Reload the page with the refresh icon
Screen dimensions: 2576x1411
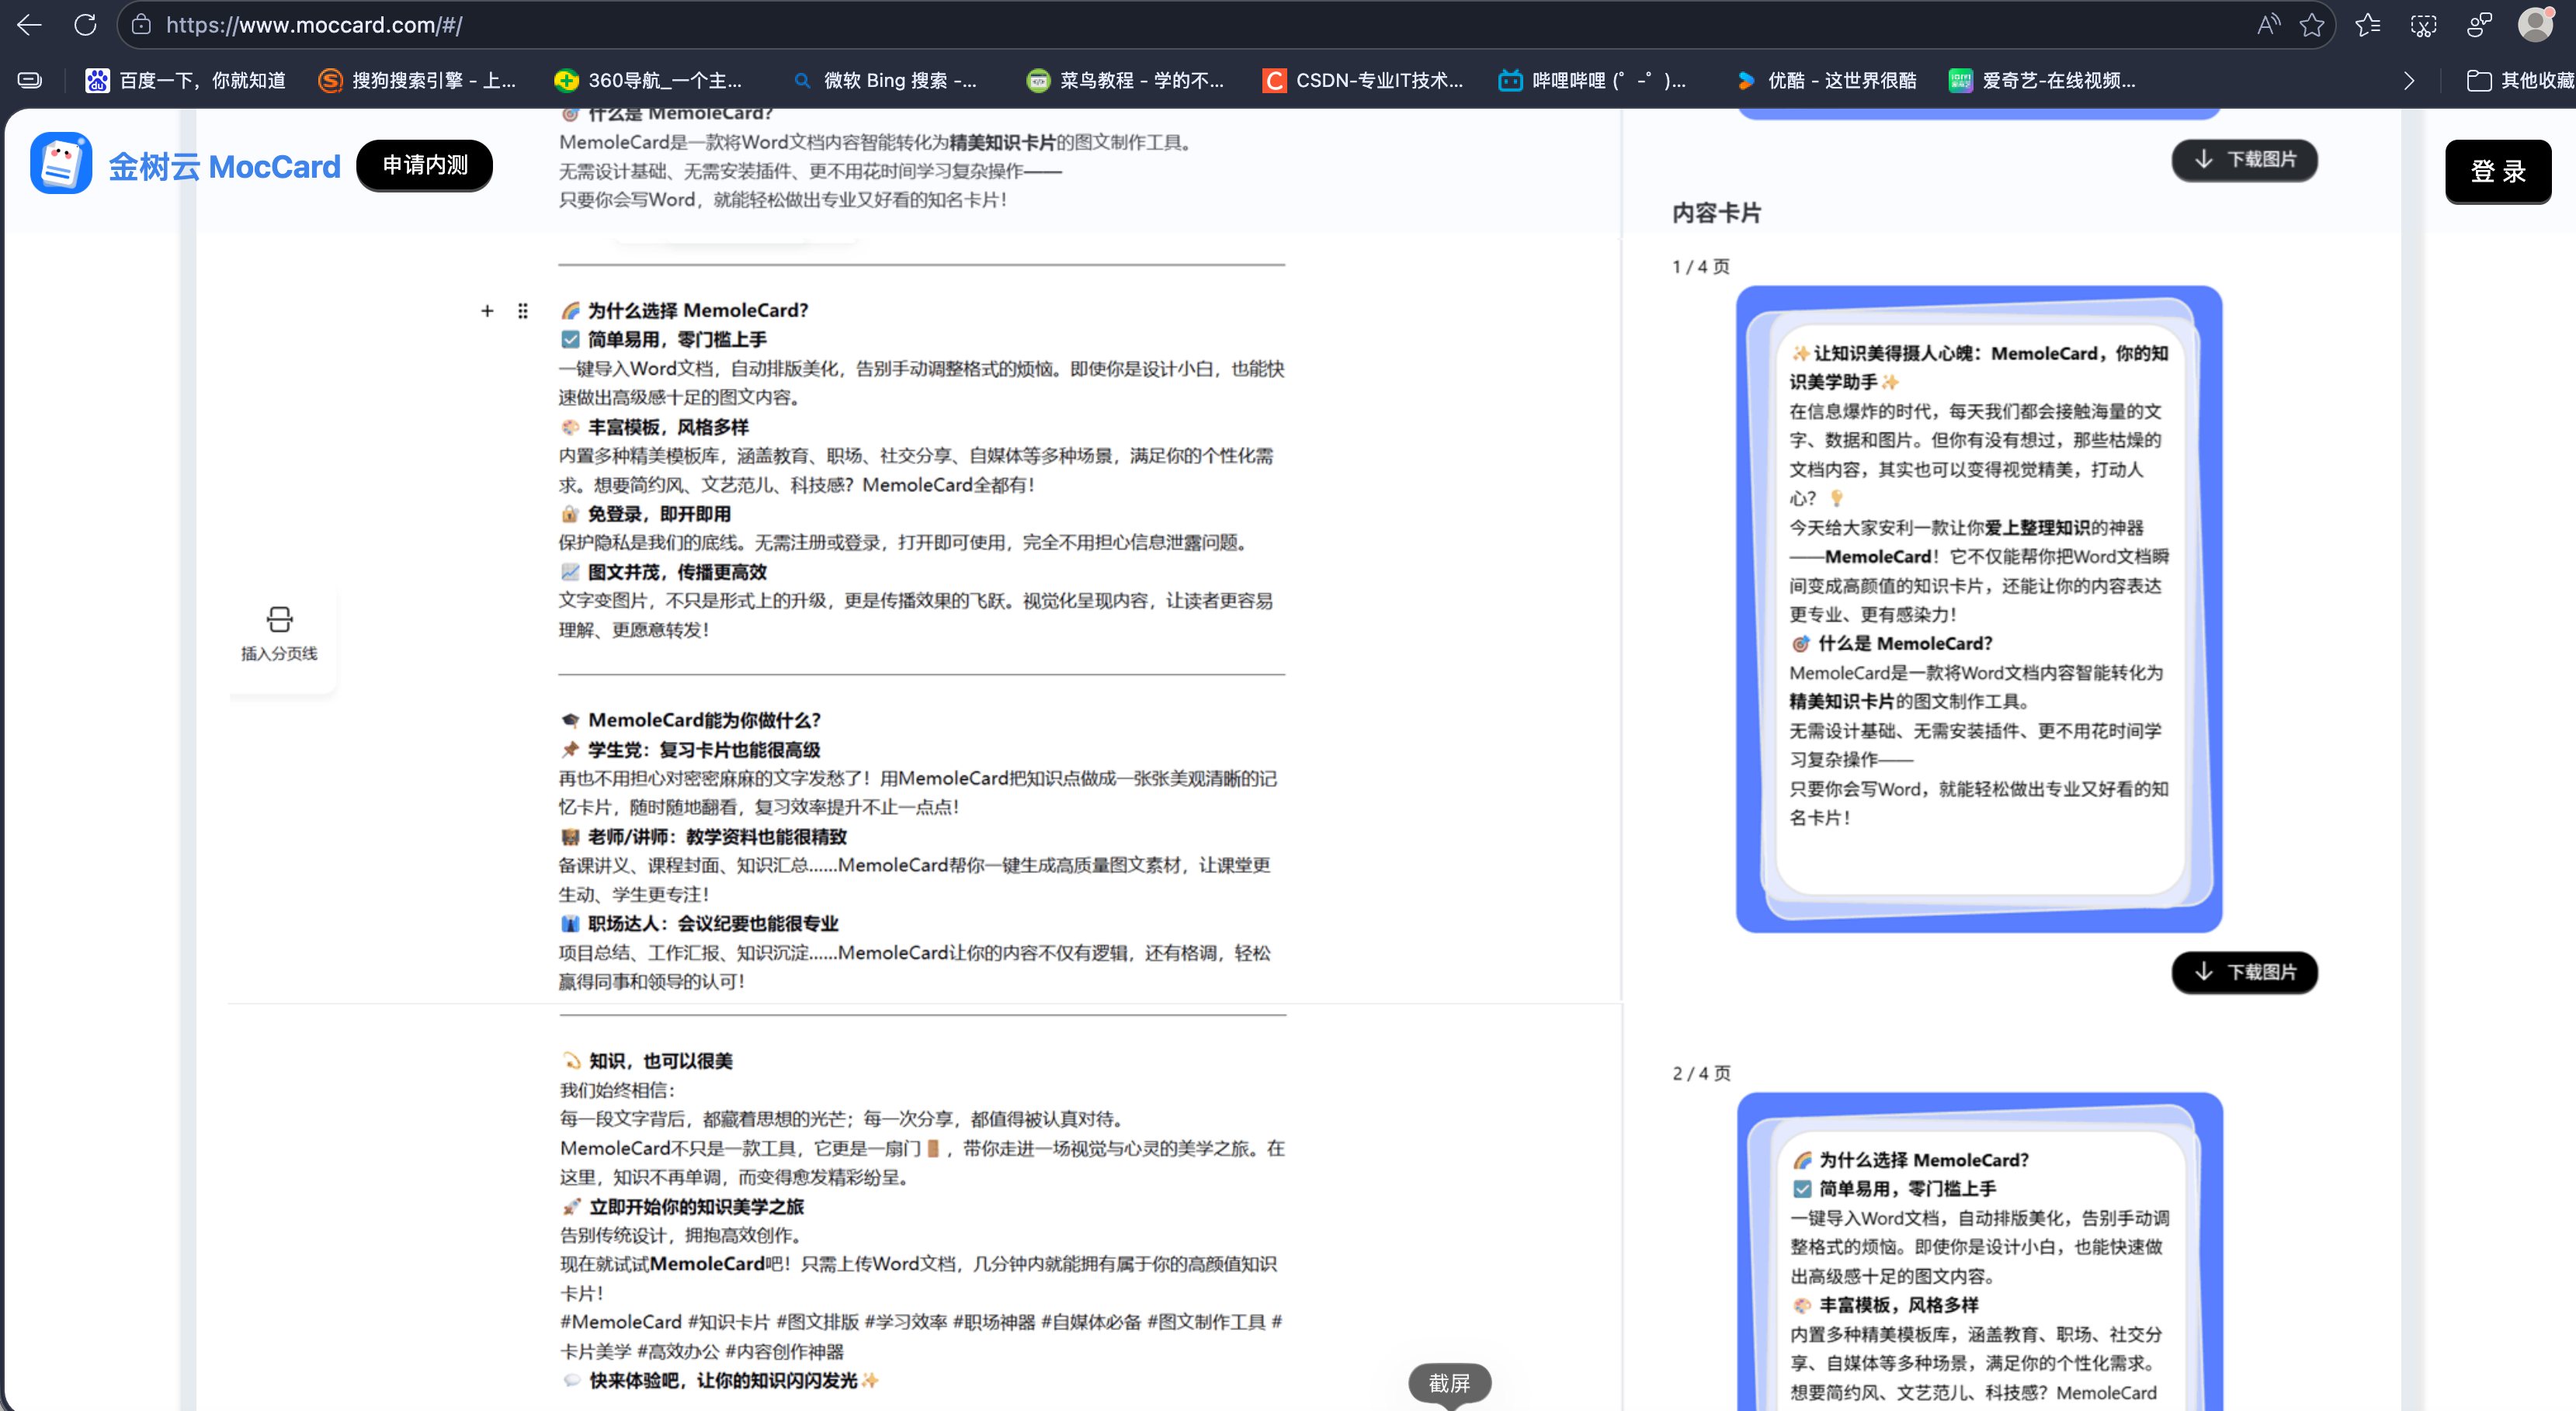[x=85, y=25]
